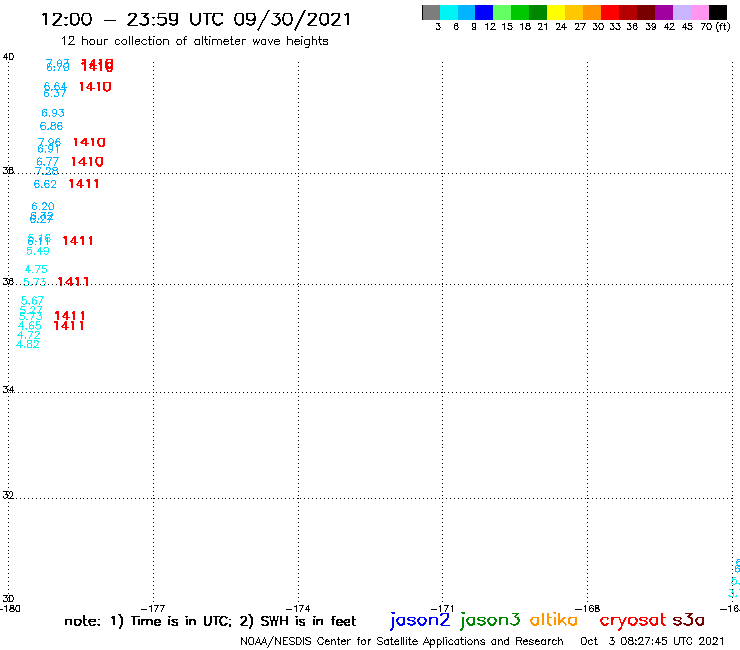Click the red 1410 time beside 6.77
The width and height of the screenshot is (740, 650).
[87, 162]
